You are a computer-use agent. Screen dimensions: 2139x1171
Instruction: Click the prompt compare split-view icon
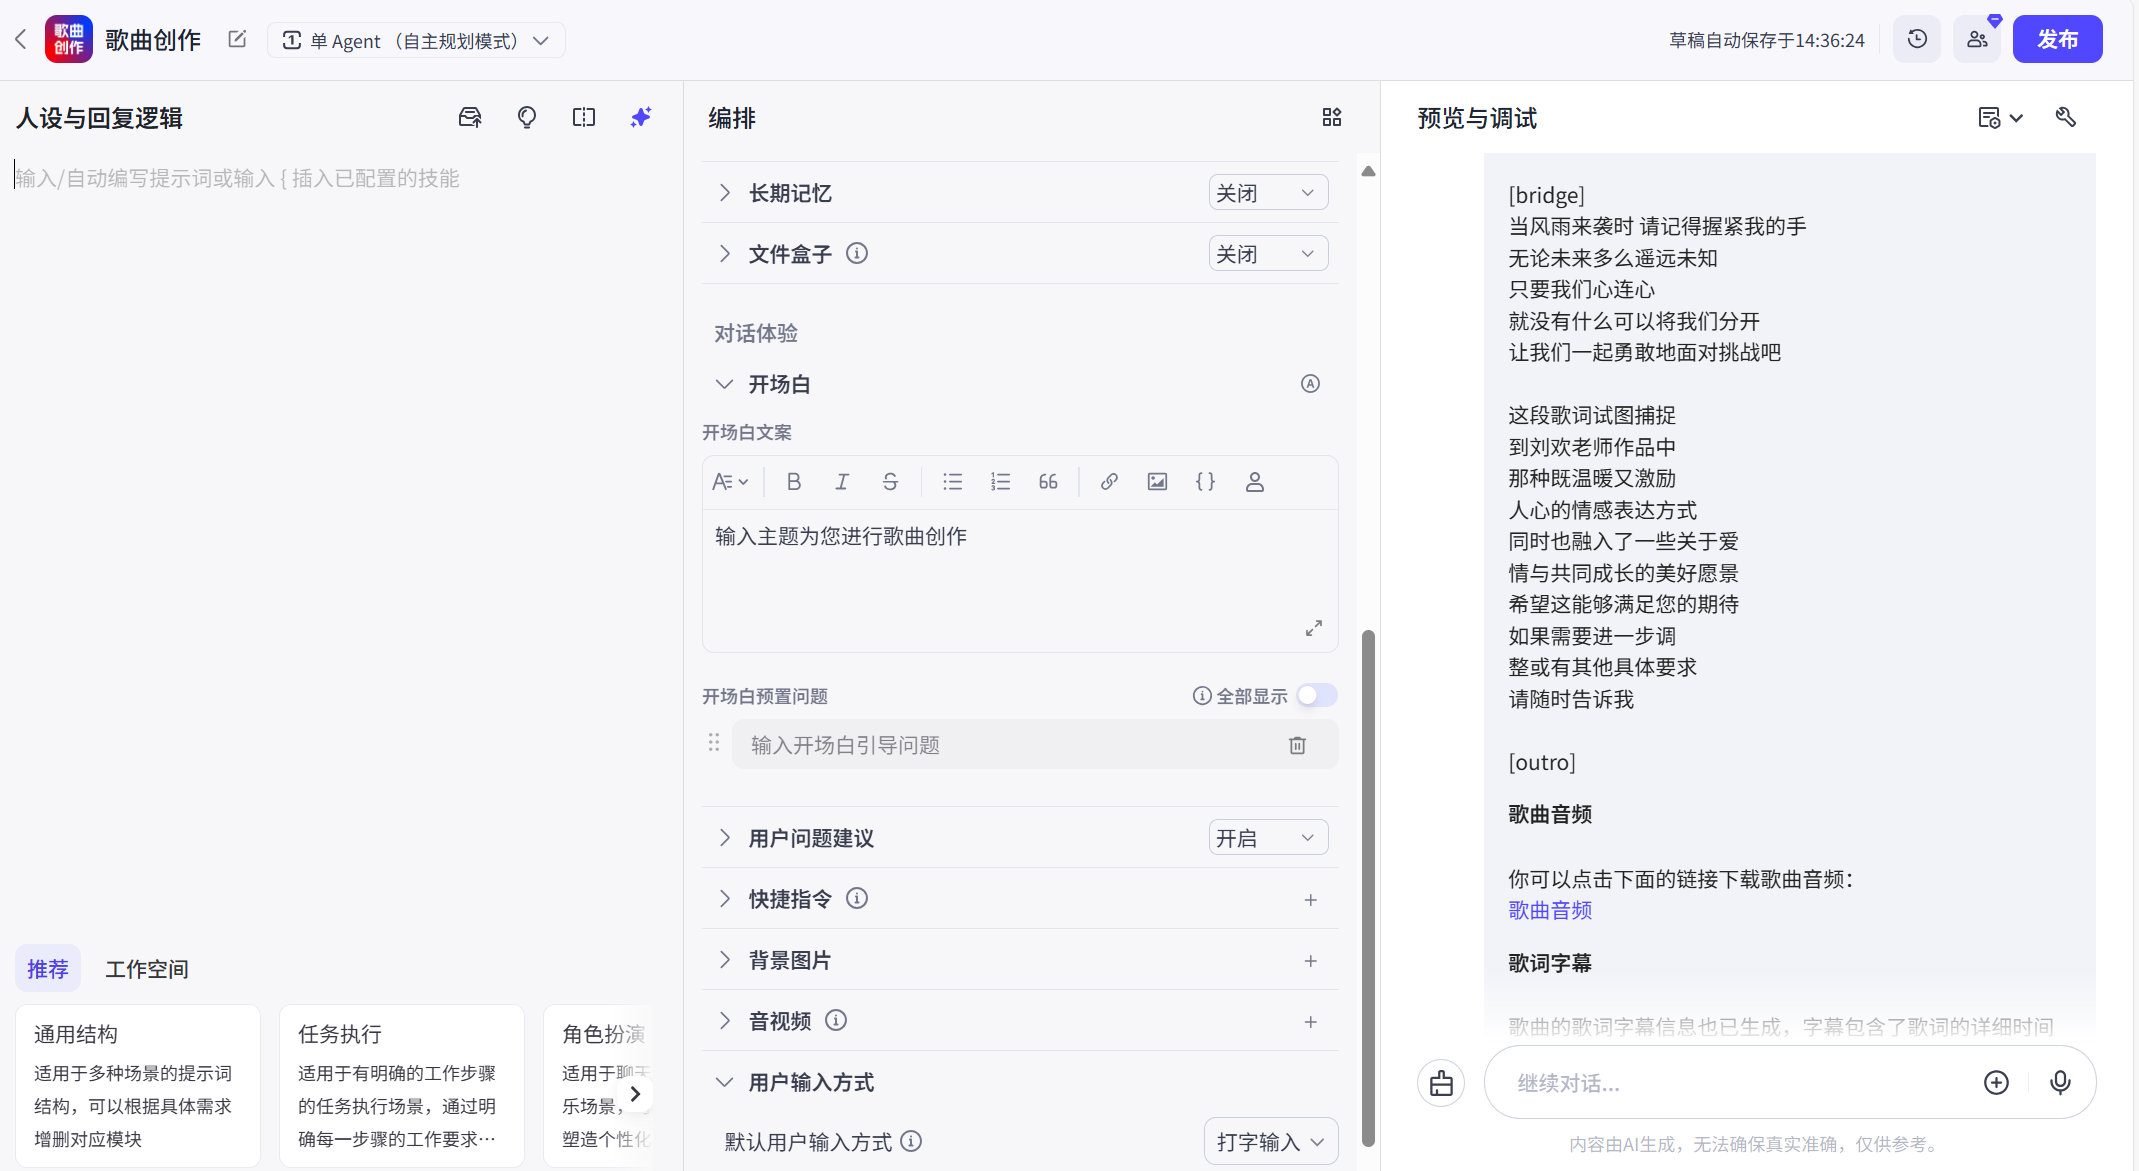coord(584,118)
